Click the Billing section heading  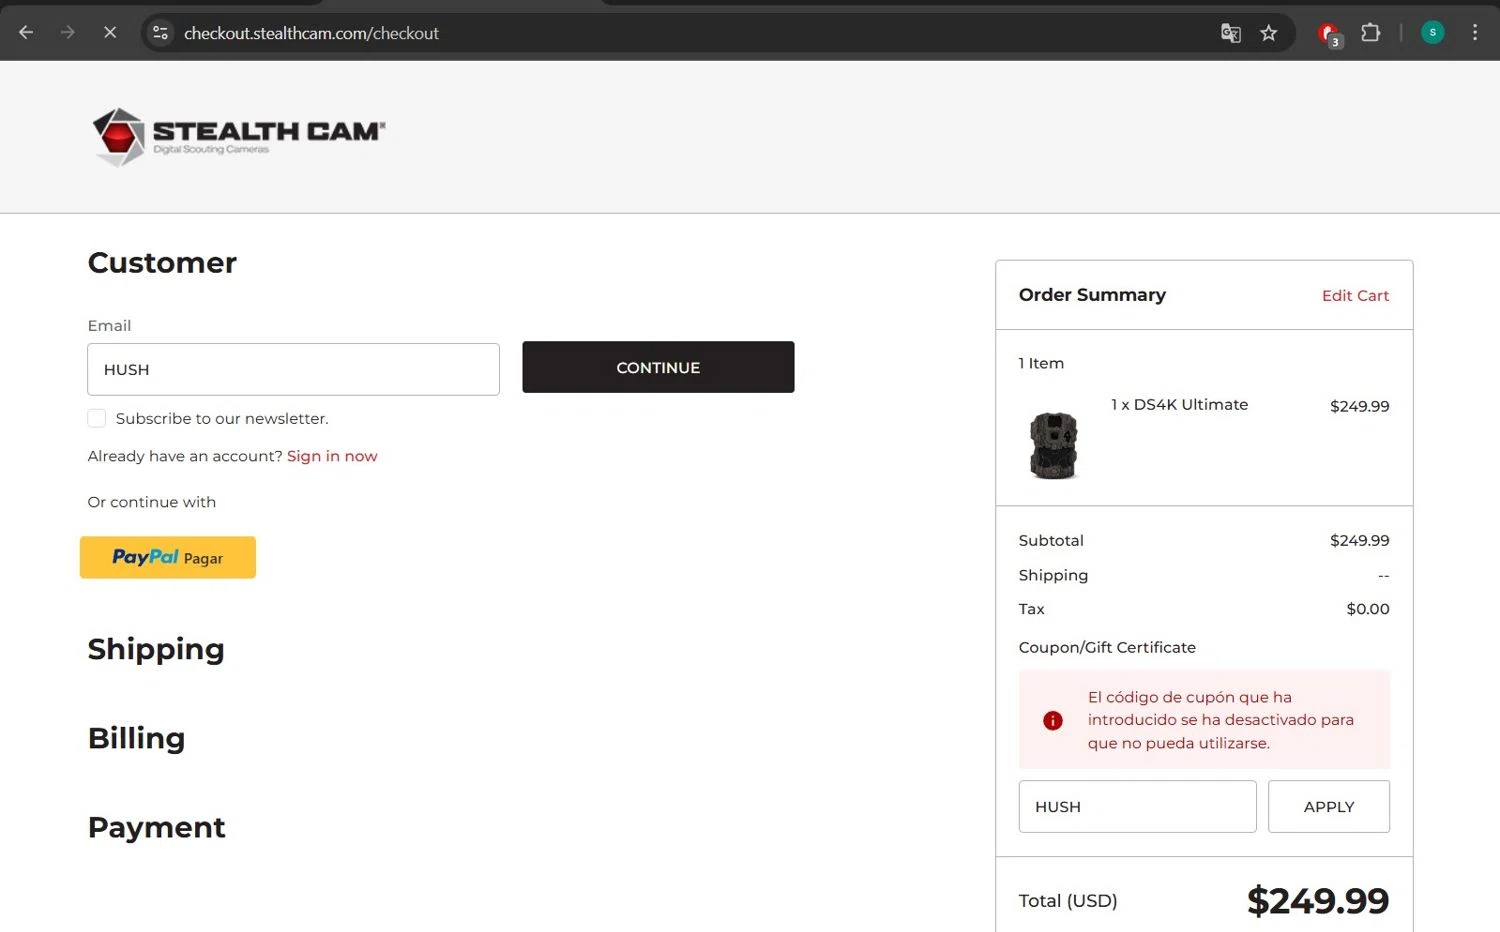pos(137,738)
